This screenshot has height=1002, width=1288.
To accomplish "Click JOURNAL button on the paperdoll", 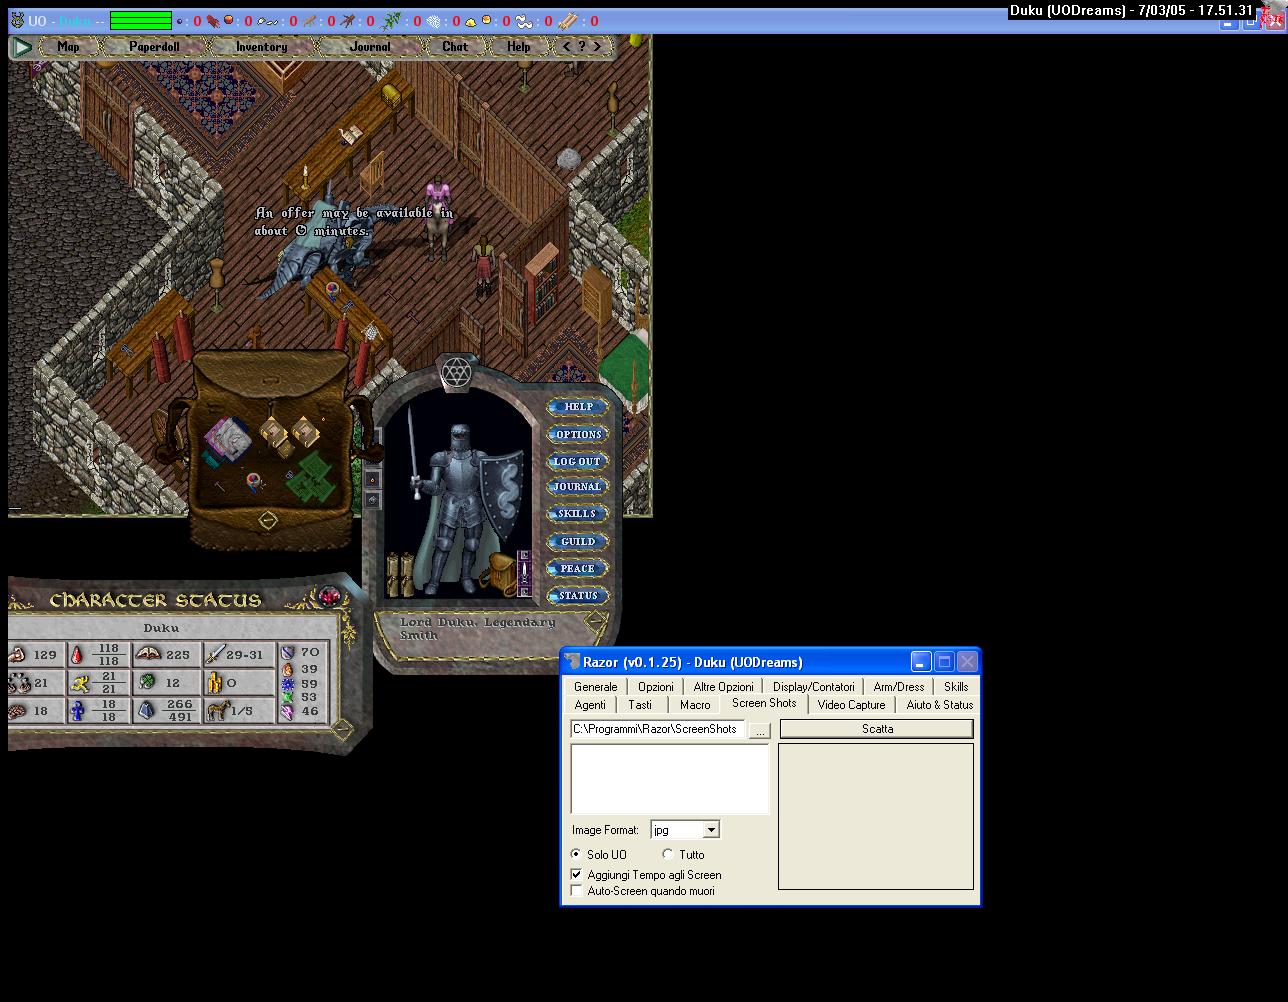I will pos(577,487).
